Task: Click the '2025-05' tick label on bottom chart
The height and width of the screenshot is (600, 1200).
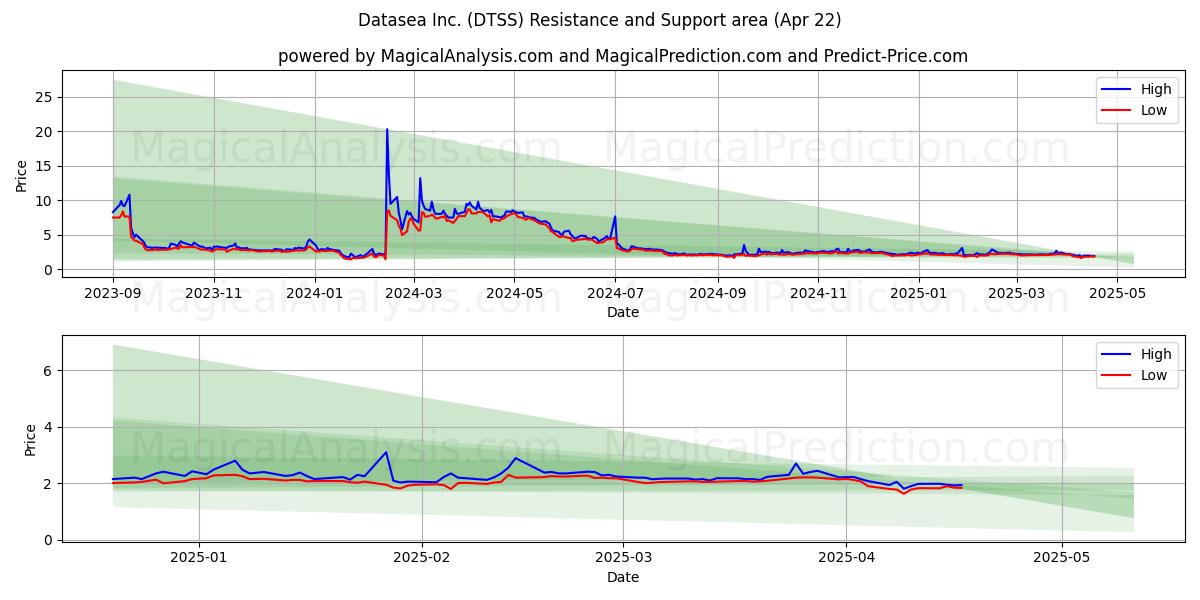Action: [x=1061, y=558]
